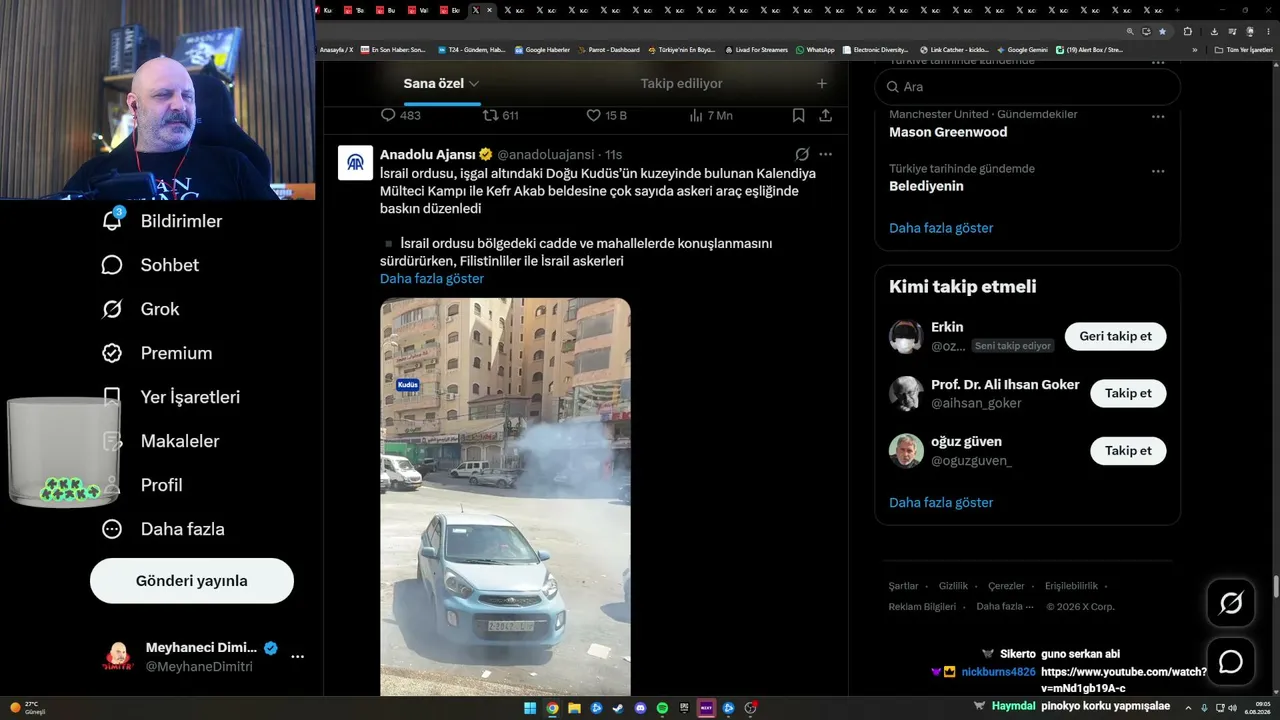Open Discord from the taskbar
The image size is (1280, 720).
pos(640,708)
